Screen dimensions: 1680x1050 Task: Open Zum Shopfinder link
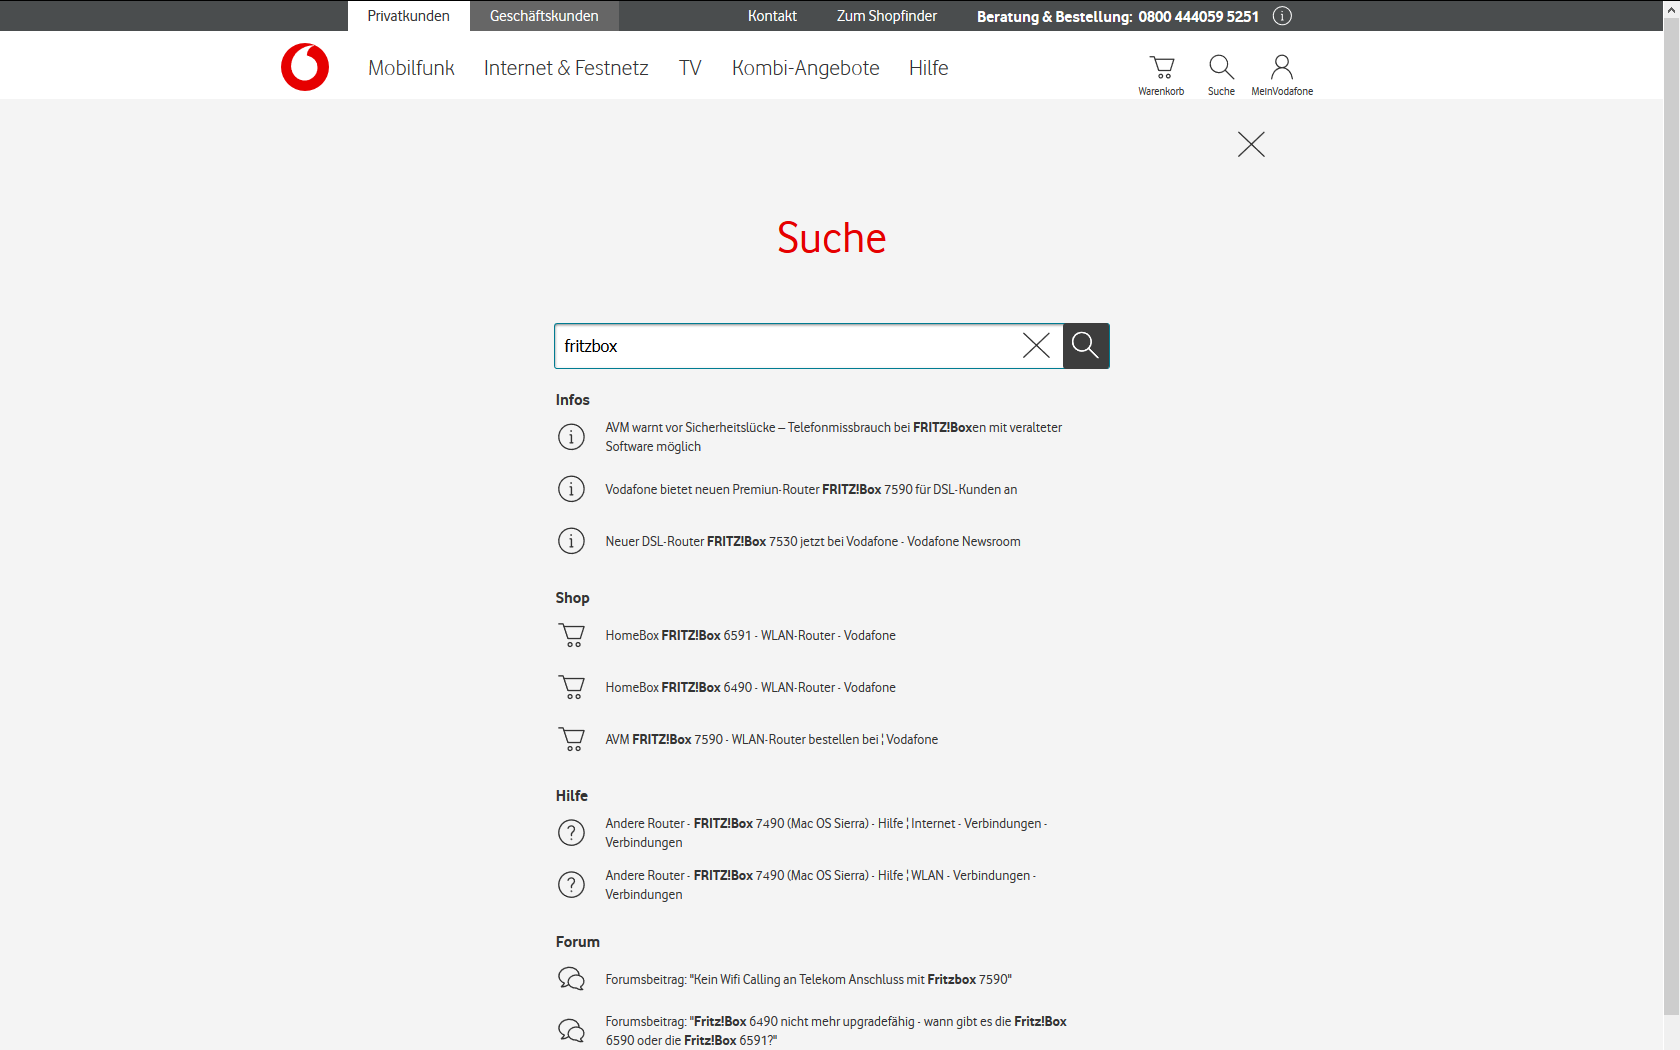887,16
